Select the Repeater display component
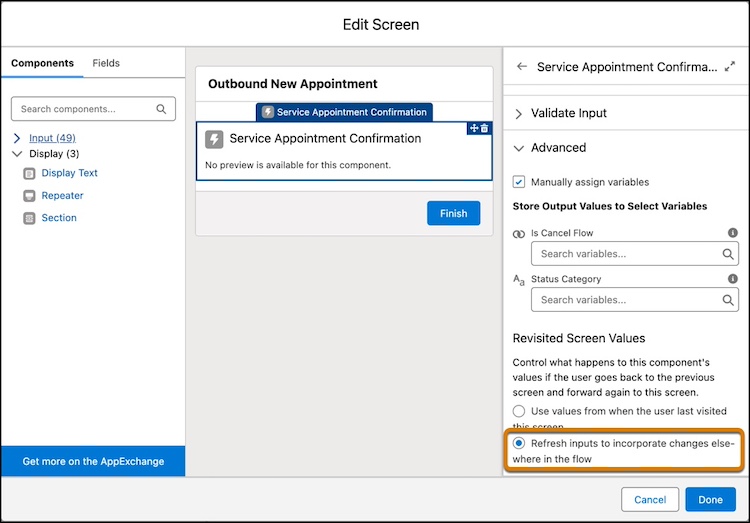750x523 pixels. [x=62, y=195]
